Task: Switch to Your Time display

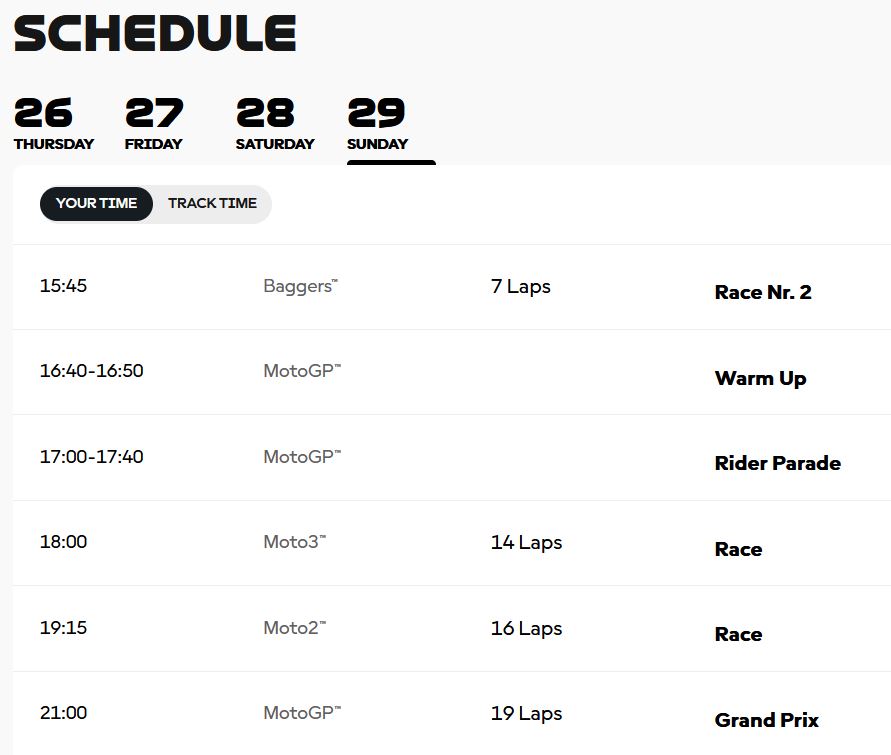Action: pos(96,203)
